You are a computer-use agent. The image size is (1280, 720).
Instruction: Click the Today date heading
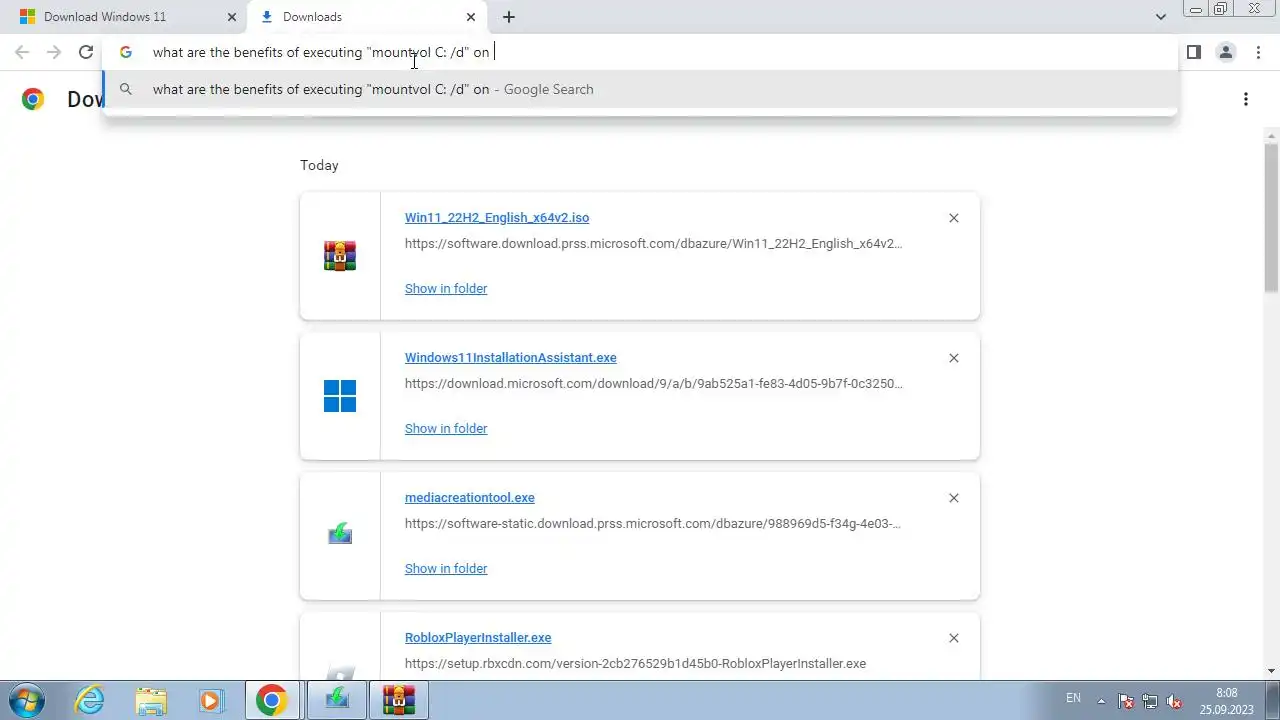[319, 165]
